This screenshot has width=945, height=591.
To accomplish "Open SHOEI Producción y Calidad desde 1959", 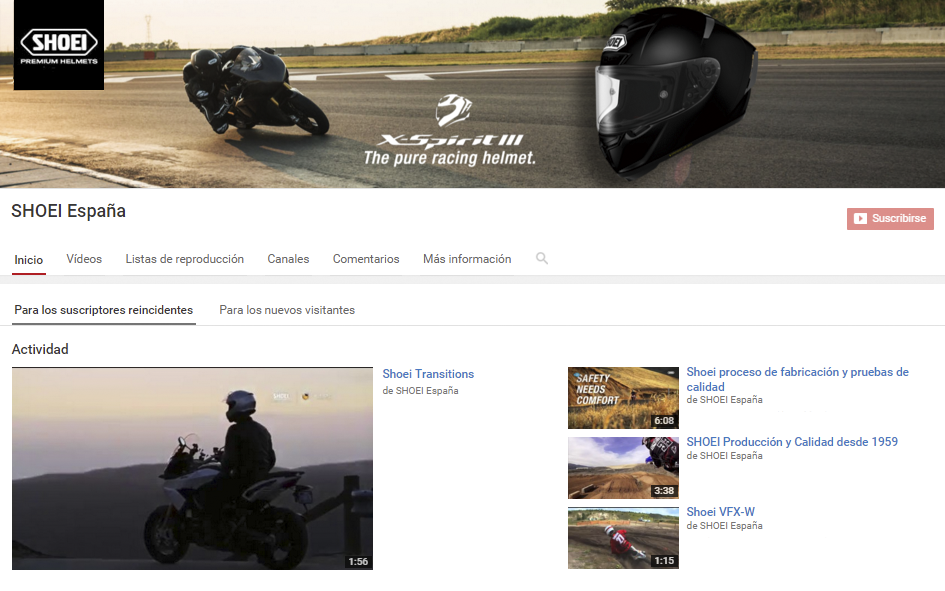I will (792, 442).
